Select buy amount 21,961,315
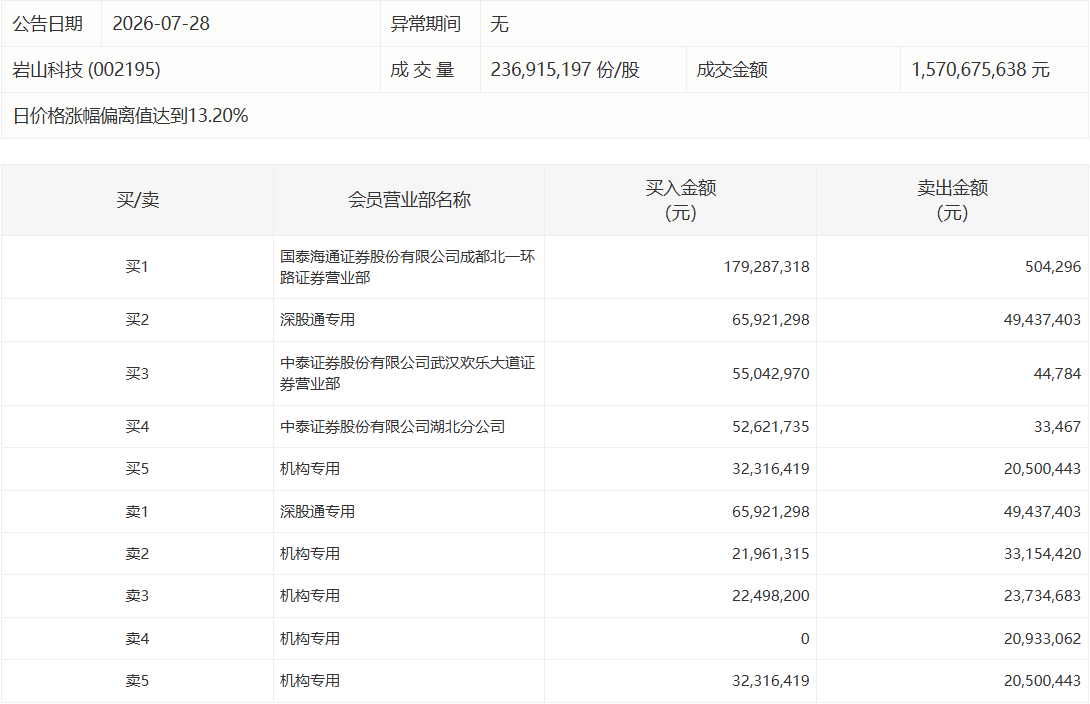1090x704 pixels. [x=770, y=554]
